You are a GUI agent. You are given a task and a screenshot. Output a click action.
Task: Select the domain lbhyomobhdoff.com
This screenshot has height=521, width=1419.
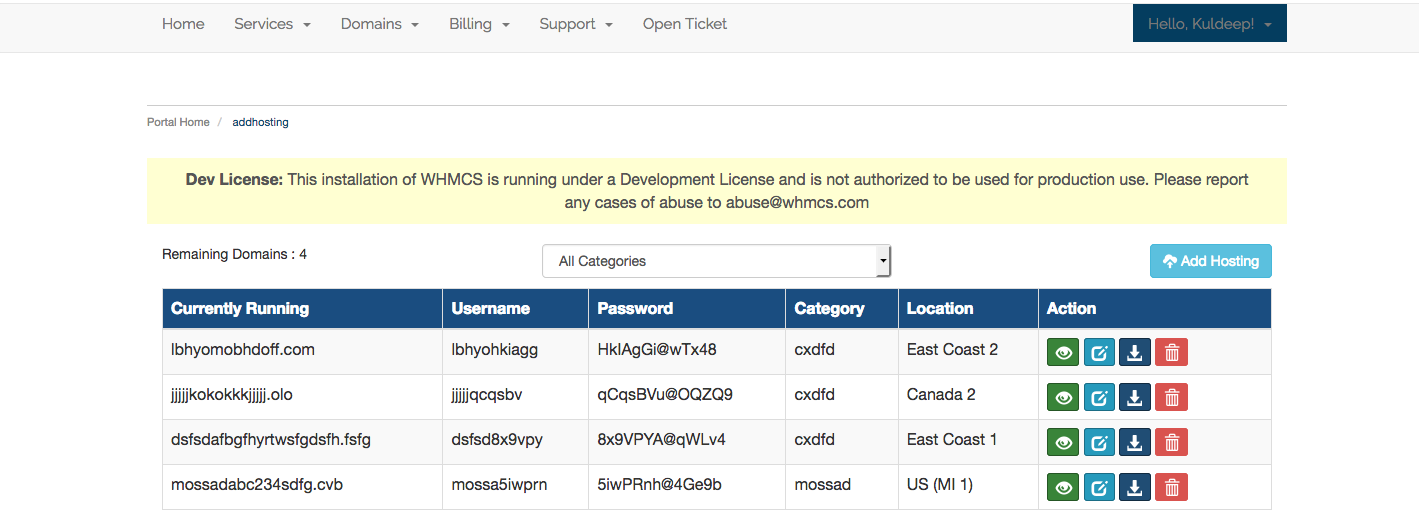(x=243, y=350)
